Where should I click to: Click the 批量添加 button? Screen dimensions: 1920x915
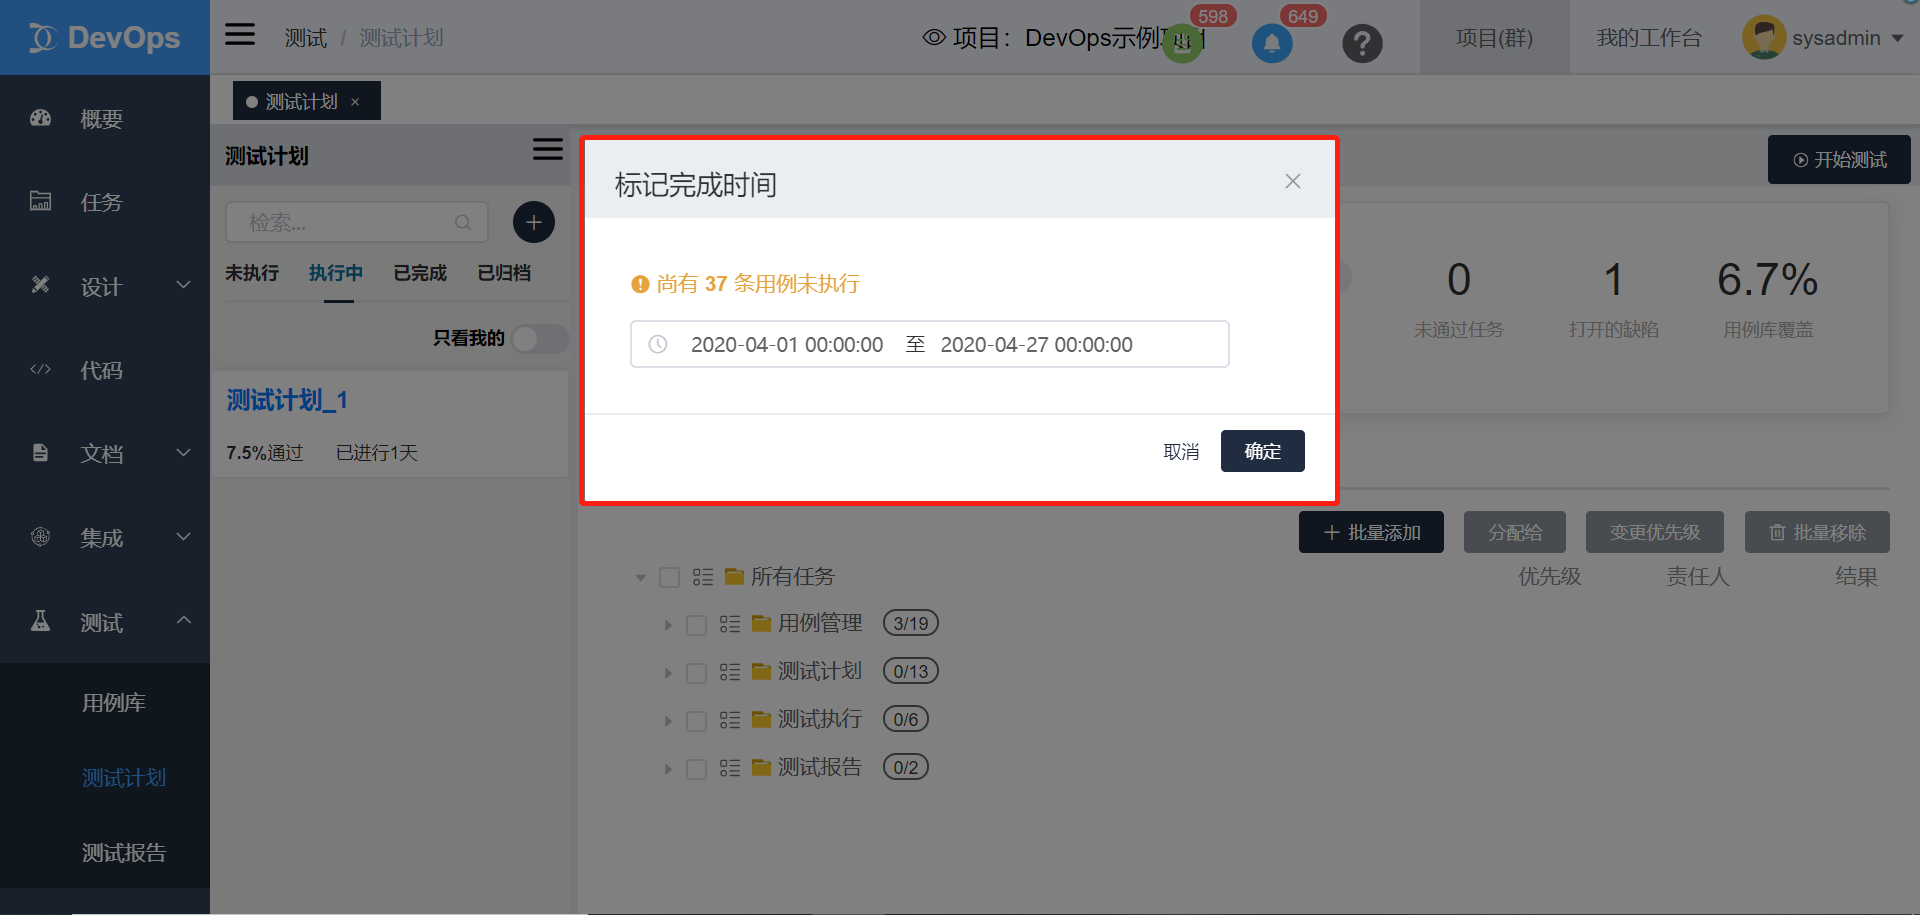click(1371, 532)
